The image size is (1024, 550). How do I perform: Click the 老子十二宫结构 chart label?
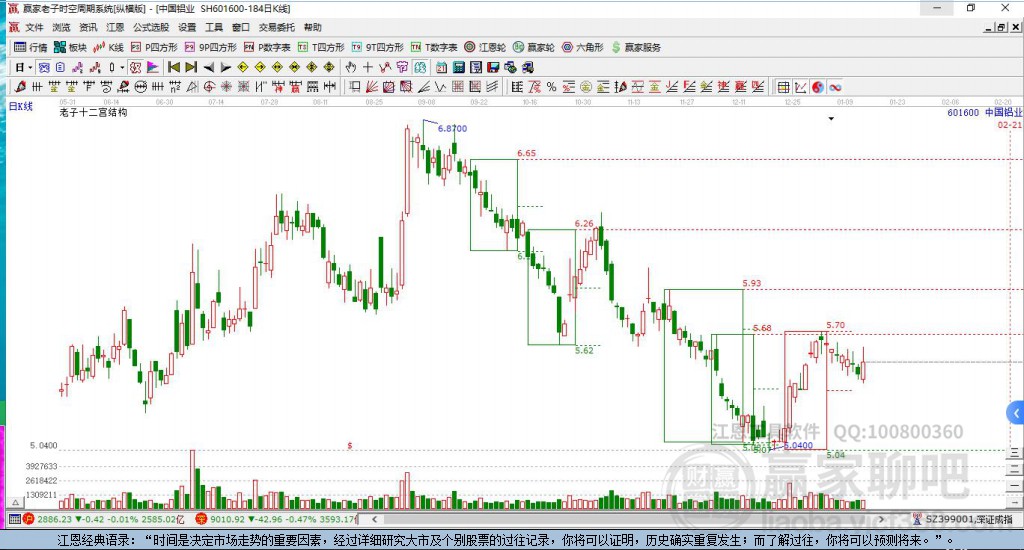(x=93, y=112)
